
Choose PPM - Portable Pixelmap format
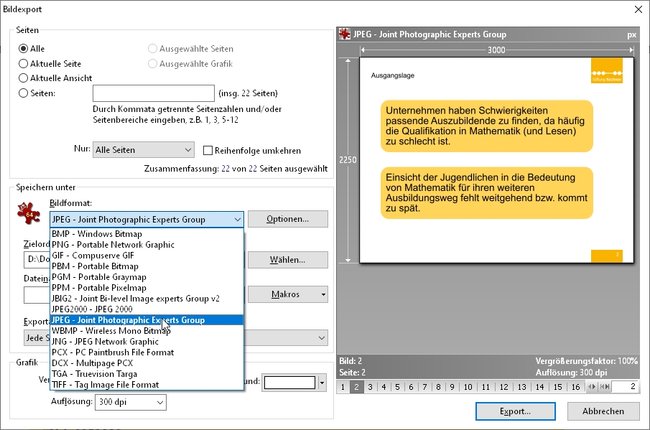pyautogui.click(x=146, y=288)
